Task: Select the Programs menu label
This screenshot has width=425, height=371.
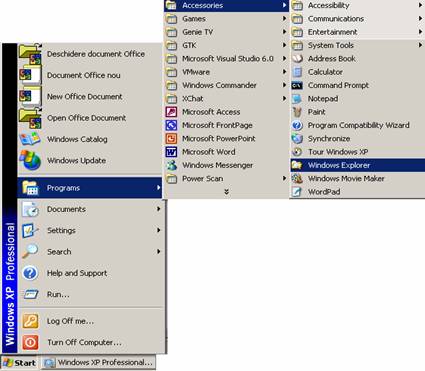Action: (x=63, y=188)
